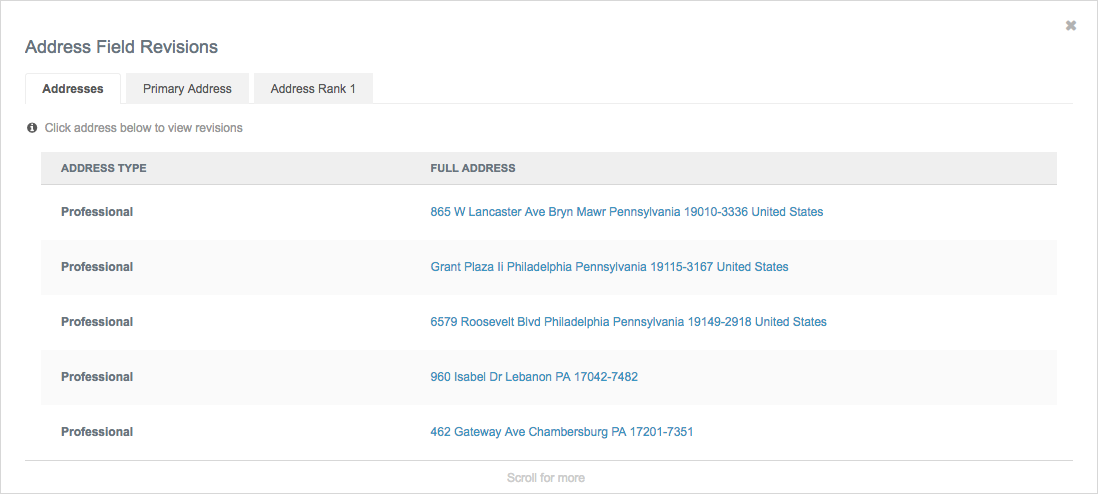Click Professional type in the Bryn Mawr row
The image size is (1098, 494).
tap(97, 212)
